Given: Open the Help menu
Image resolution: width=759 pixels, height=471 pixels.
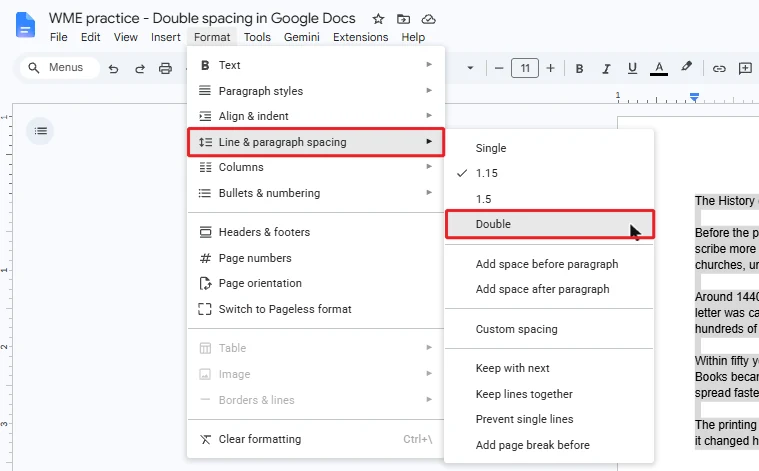Looking at the screenshot, I should [x=413, y=37].
